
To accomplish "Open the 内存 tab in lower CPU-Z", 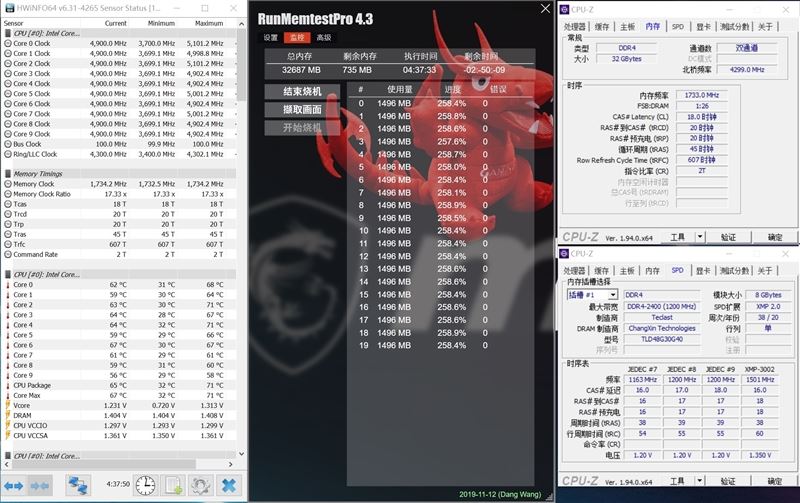I will point(653,271).
